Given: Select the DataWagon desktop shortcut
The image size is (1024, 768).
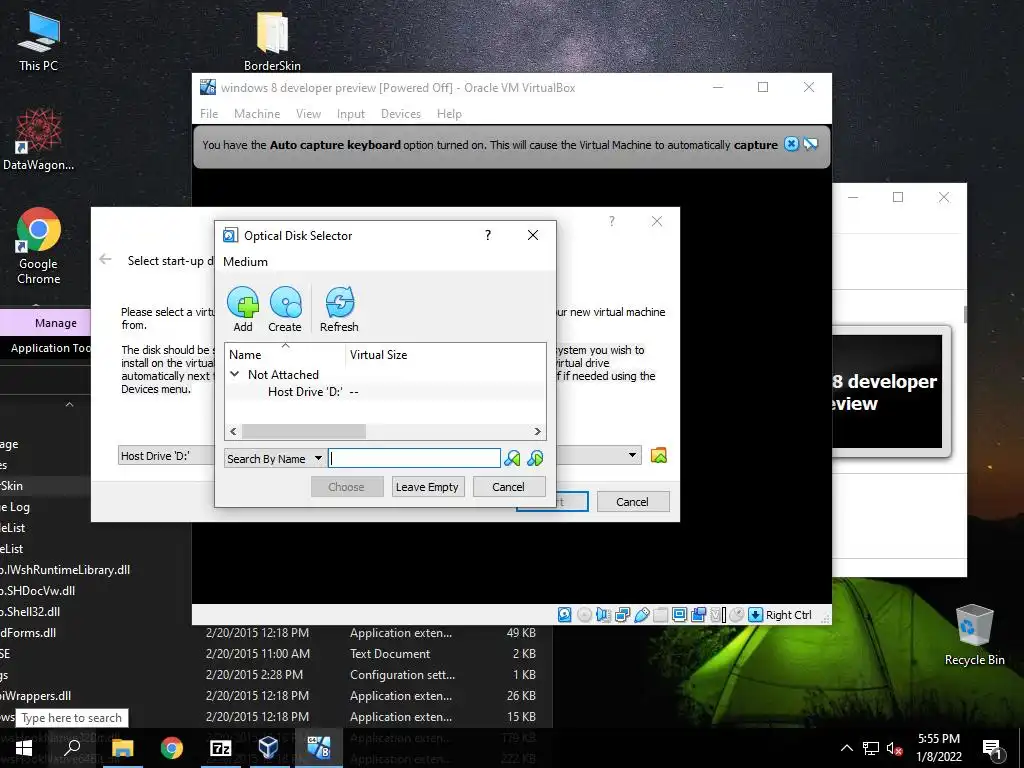Looking at the screenshot, I should (x=39, y=140).
